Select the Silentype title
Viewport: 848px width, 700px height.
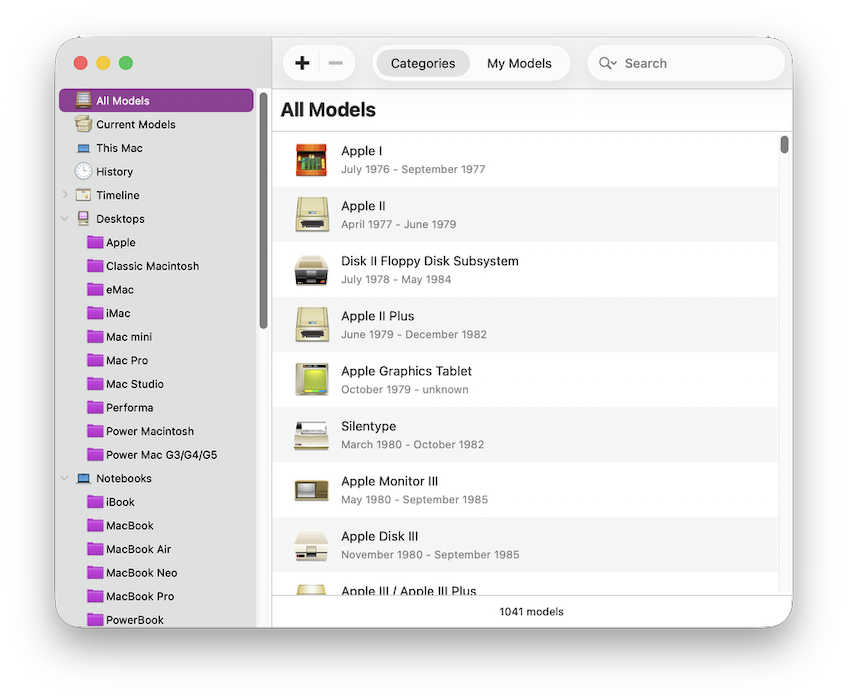click(368, 426)
